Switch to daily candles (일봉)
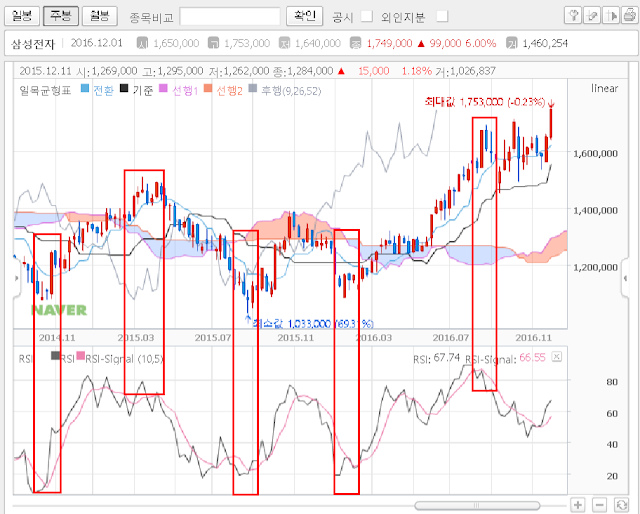The image size is (640, 514). point(22,16)
